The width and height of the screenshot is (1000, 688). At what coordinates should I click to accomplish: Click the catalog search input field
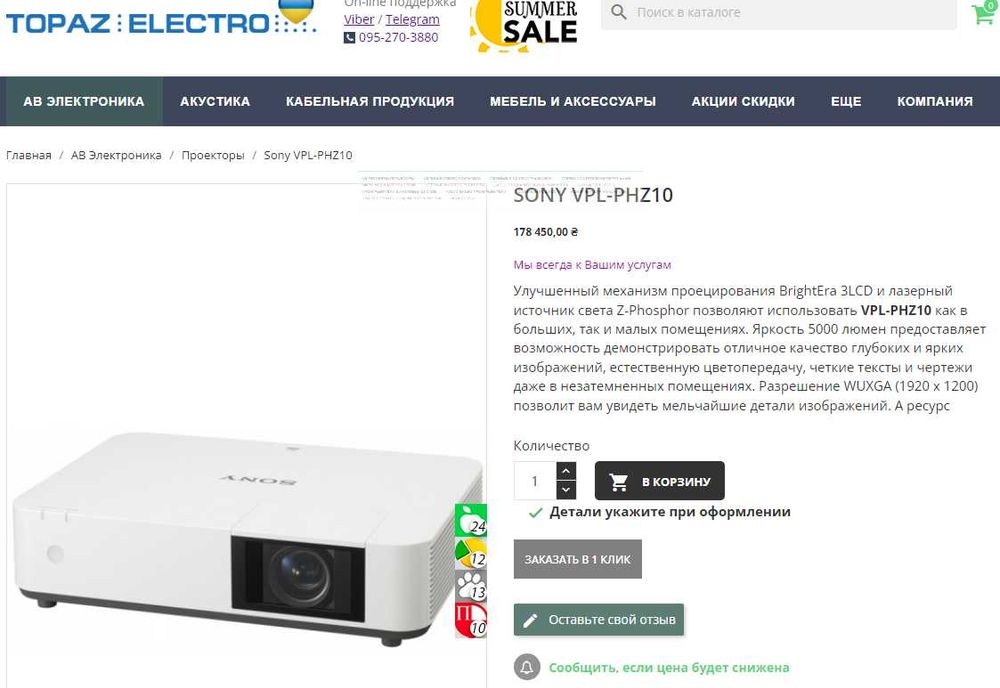point(779,13)
